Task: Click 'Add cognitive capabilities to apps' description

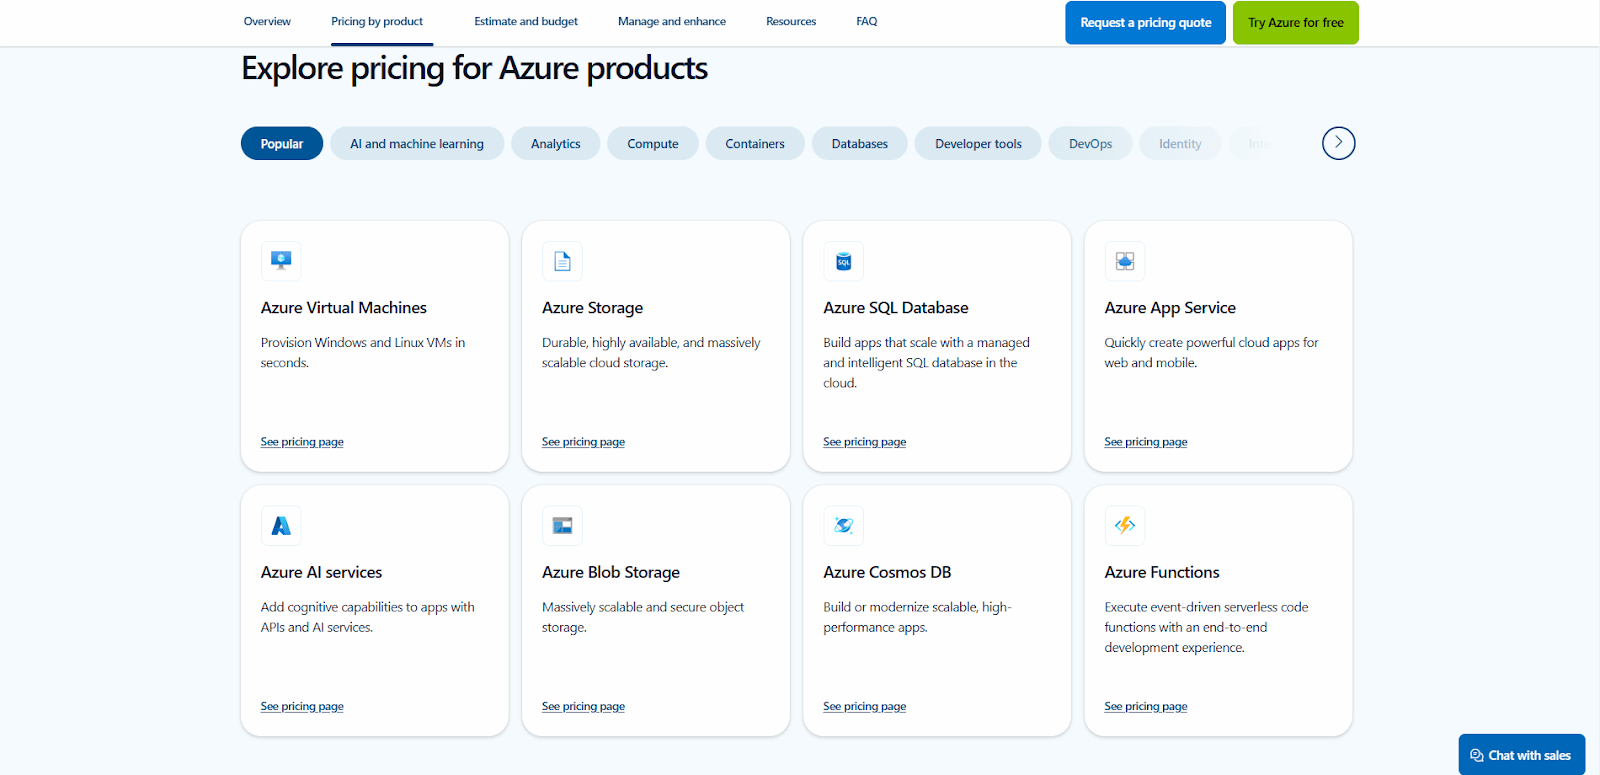Action: (367, 617)
